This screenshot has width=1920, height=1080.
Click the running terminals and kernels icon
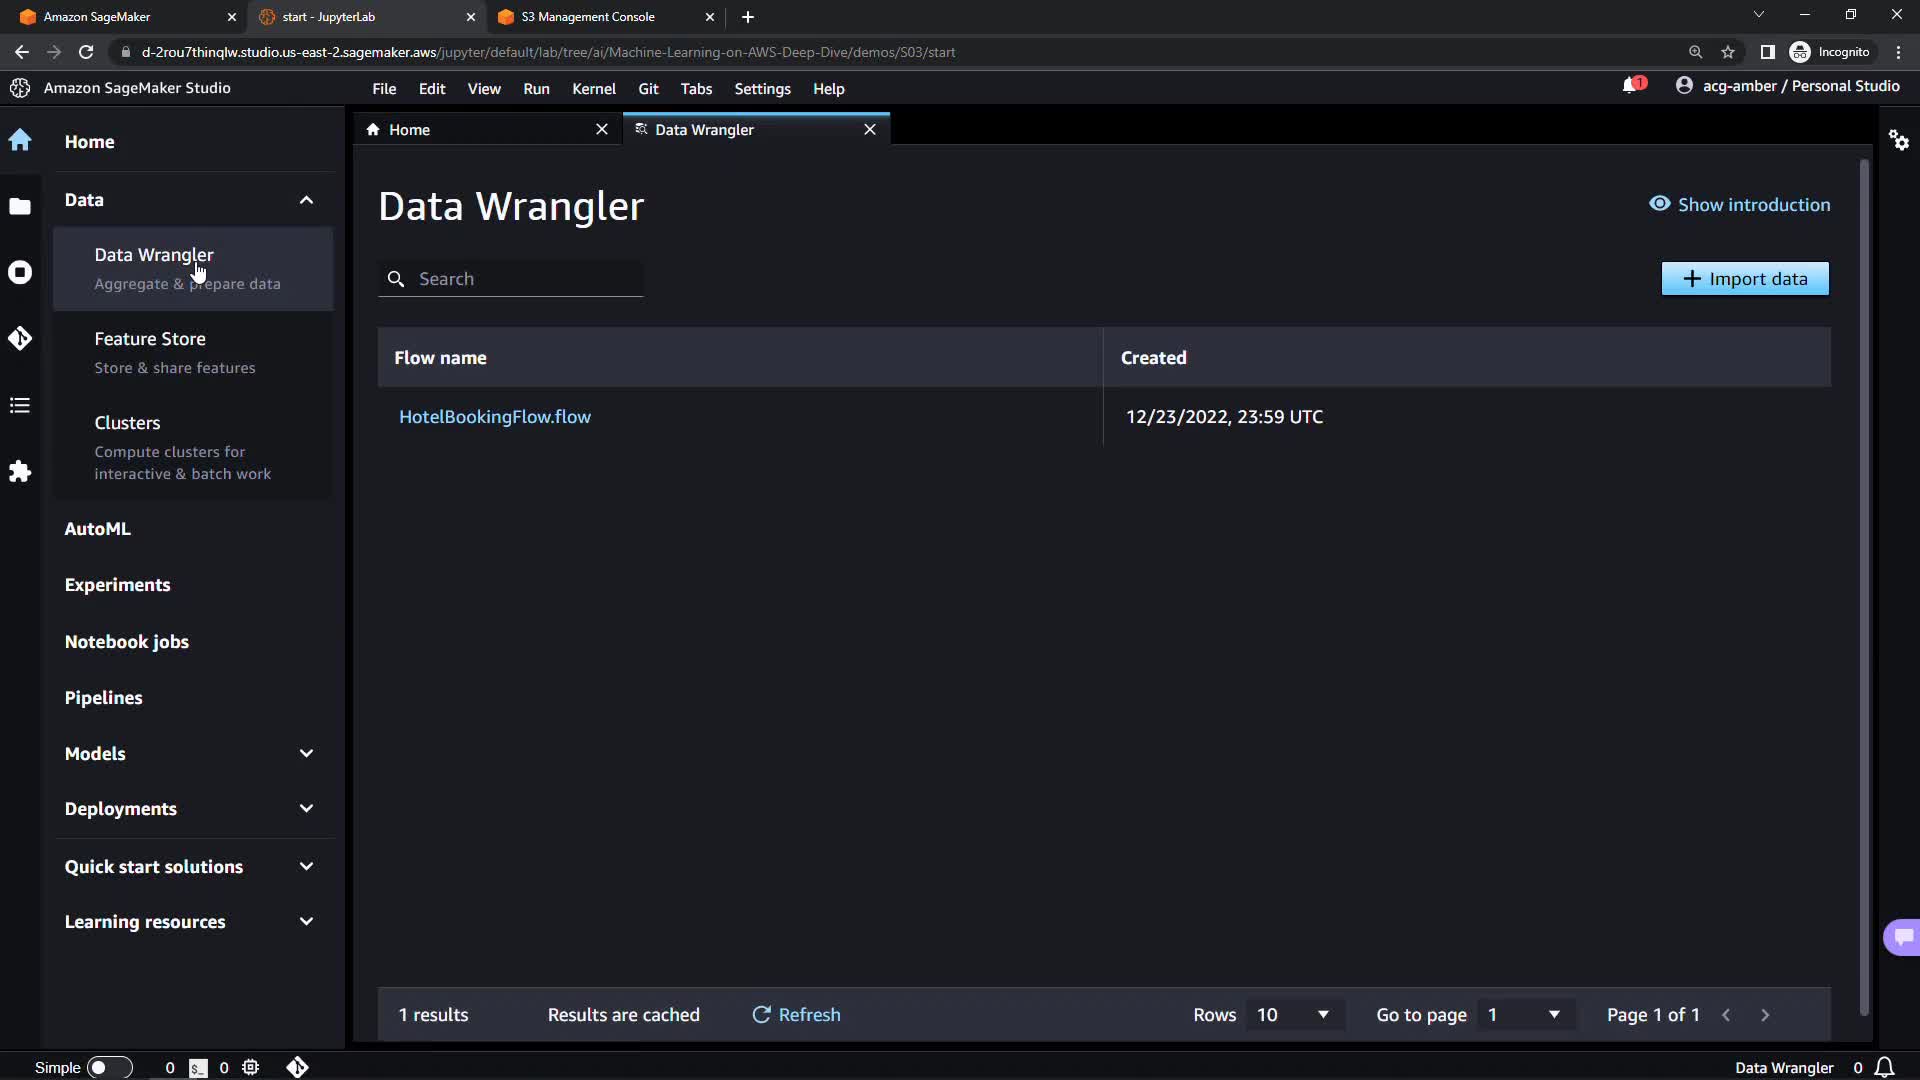coord(20,272)
